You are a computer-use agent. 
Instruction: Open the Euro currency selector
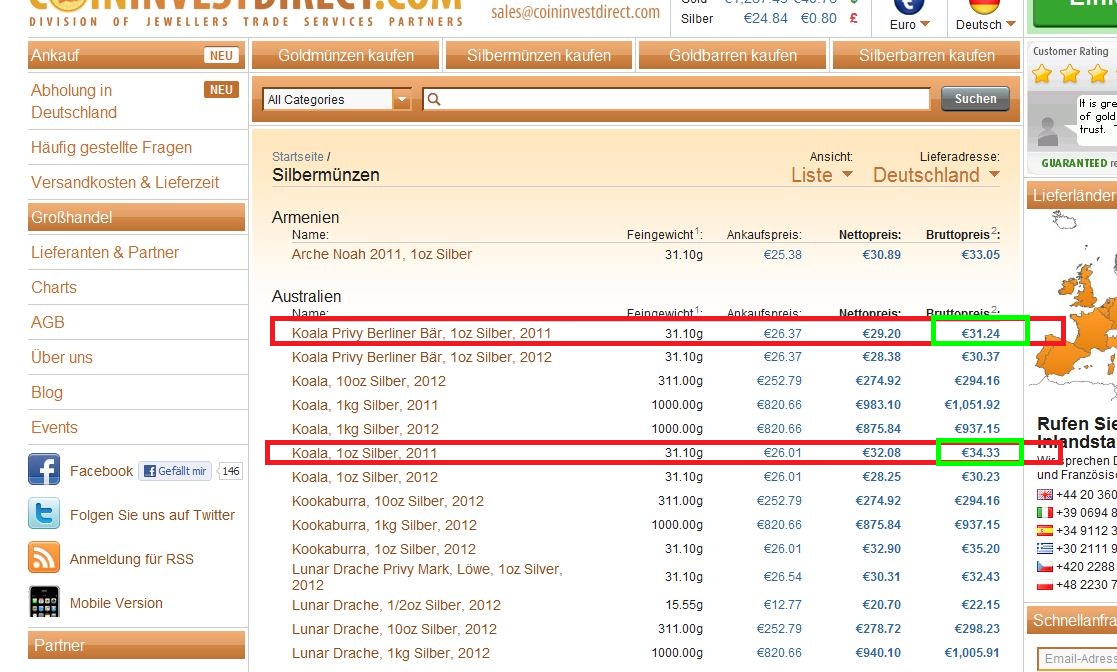909,24
